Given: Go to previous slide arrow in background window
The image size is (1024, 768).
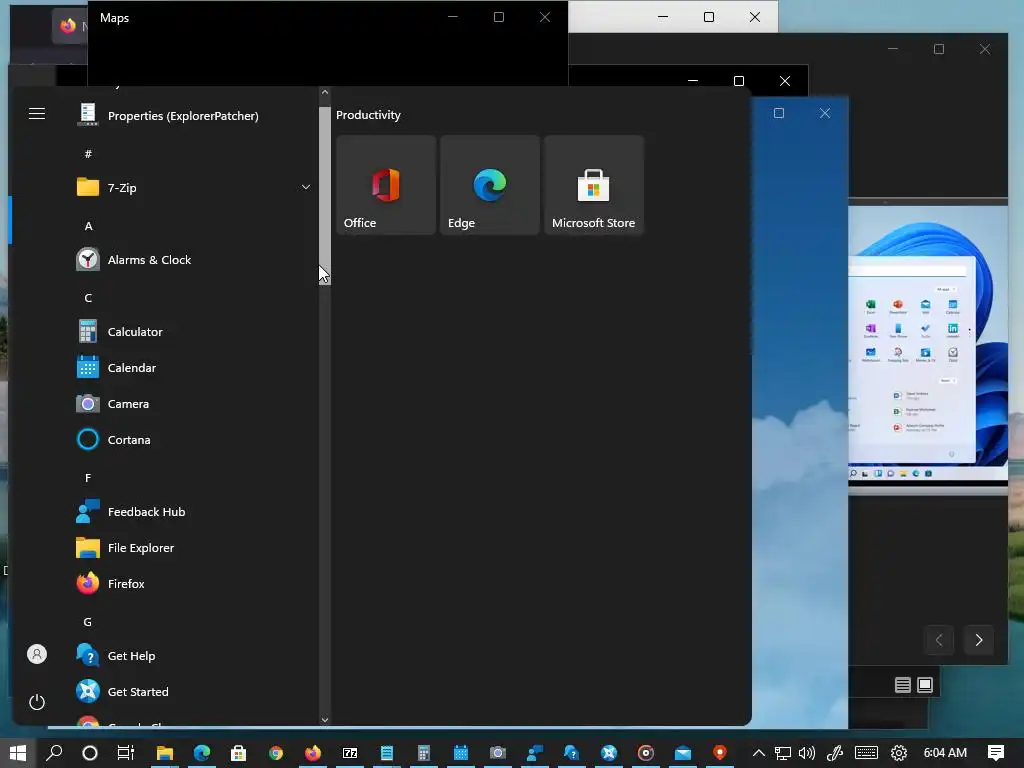Looking at the screenshot, I should [938, 640].
